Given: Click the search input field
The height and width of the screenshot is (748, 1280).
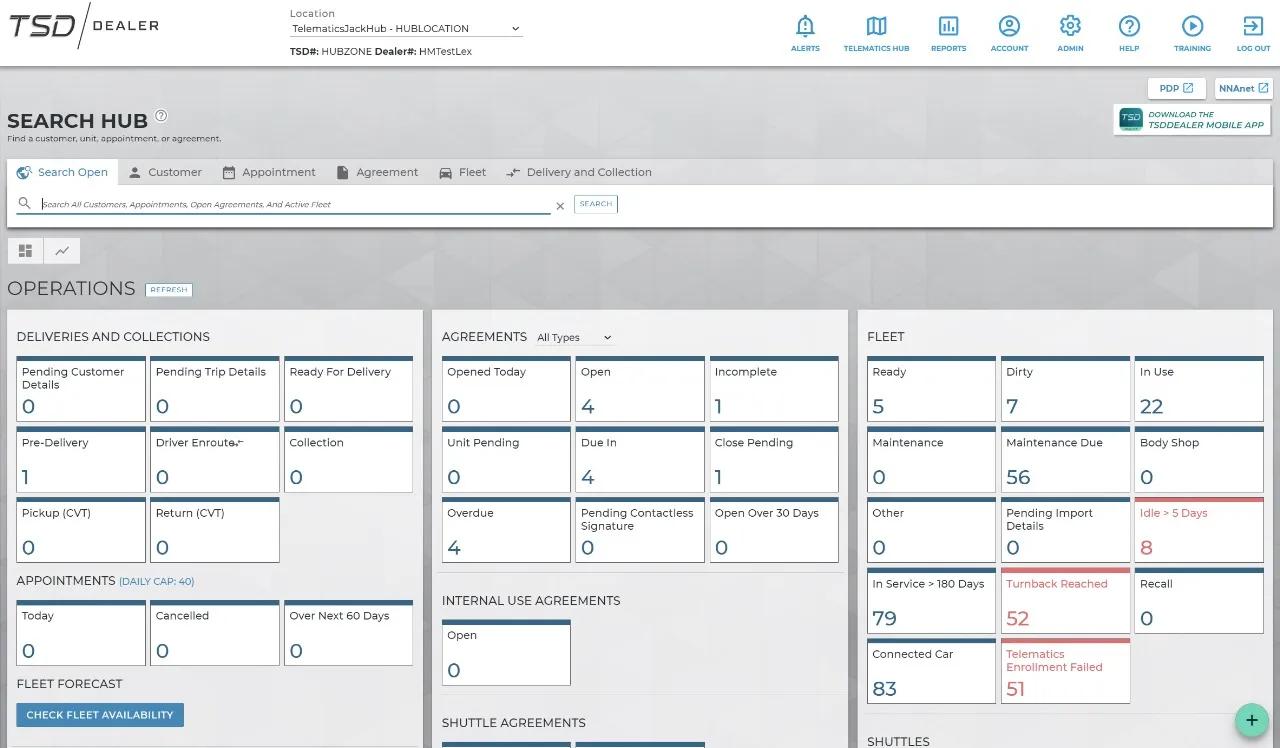Looking at the screenshot, I should [290, 203].
